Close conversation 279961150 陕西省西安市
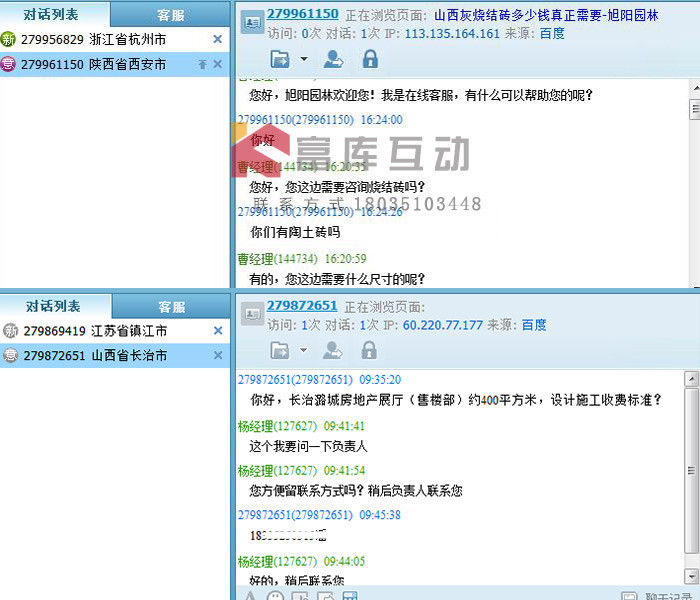 tap(217, 64)
